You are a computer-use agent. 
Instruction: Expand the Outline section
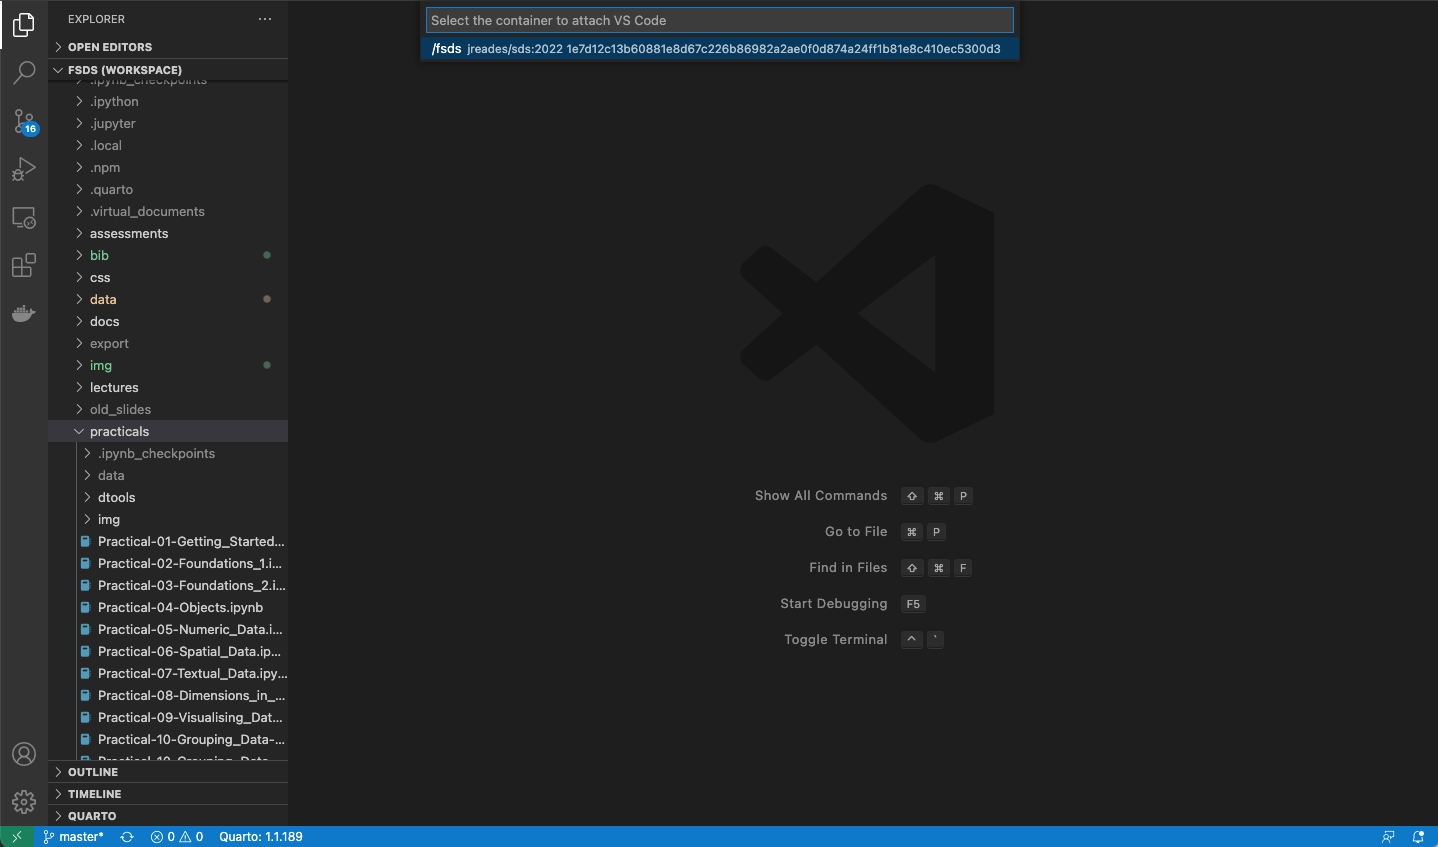[168, 772]
